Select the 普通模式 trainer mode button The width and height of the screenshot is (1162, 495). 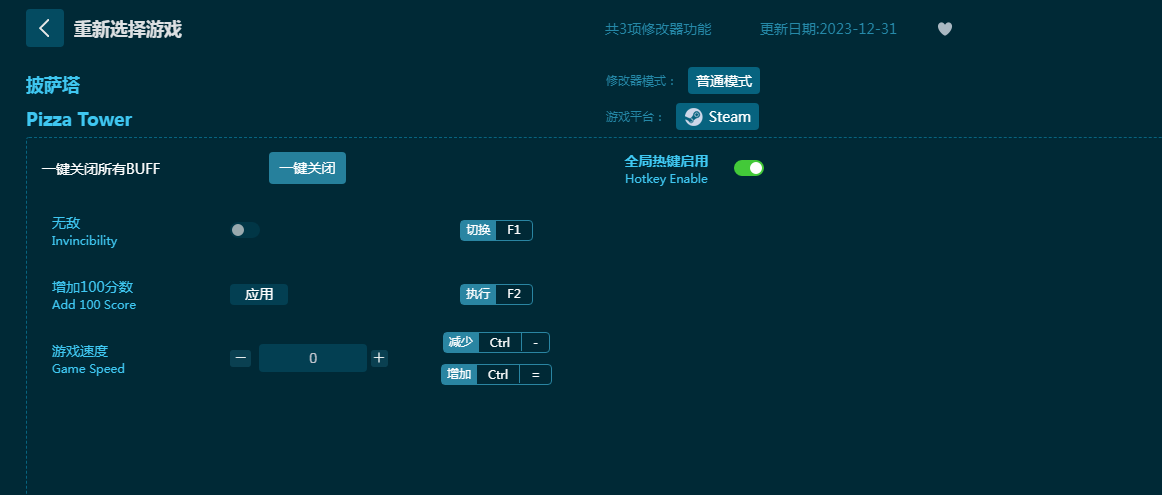(723, 82)
